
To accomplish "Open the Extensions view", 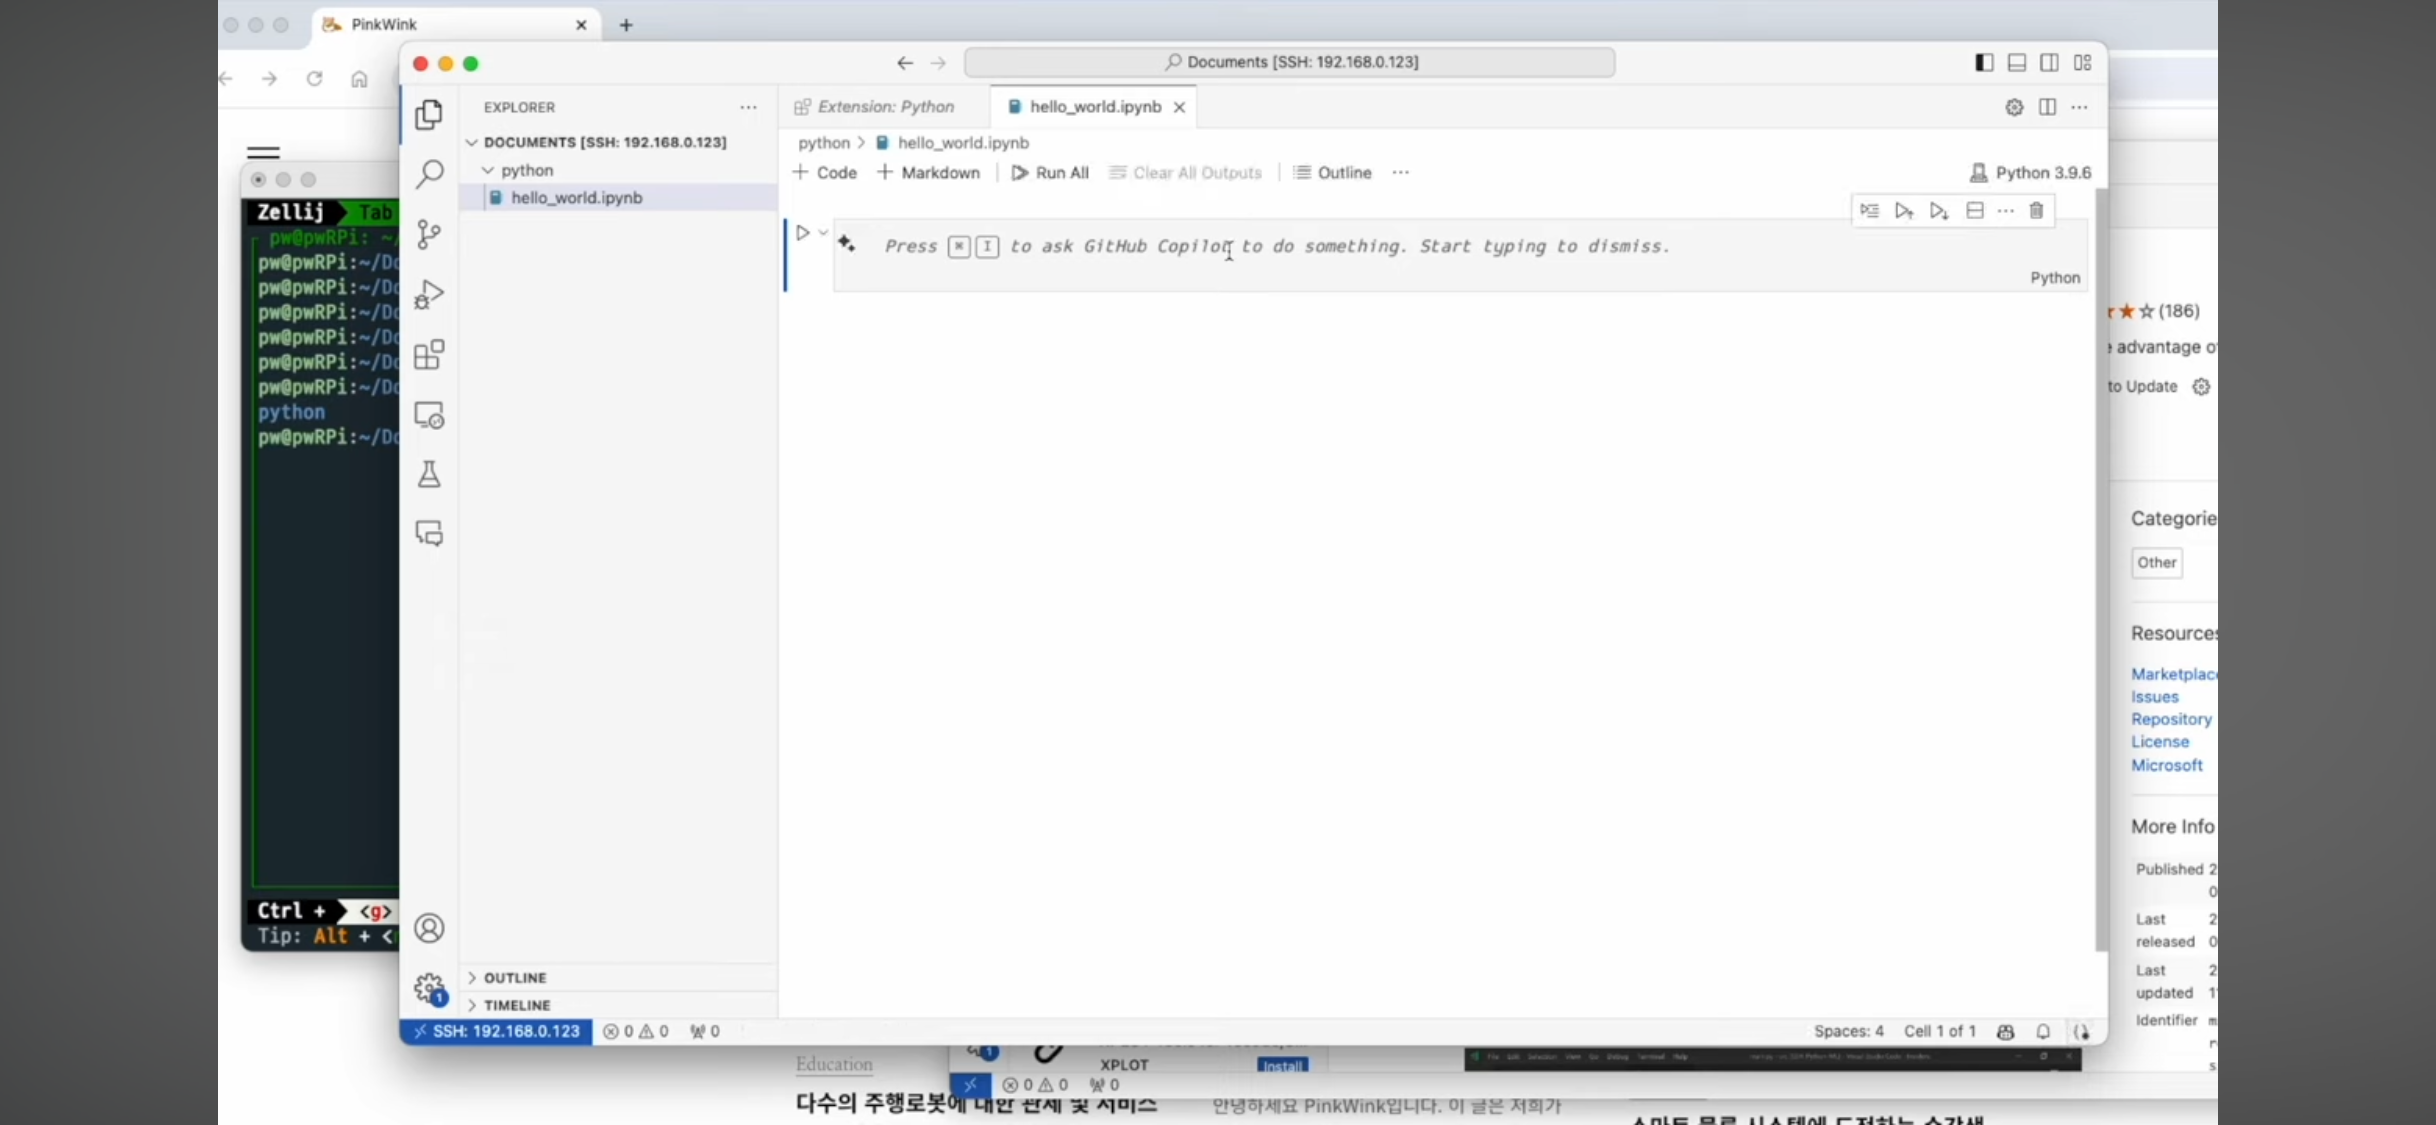I will 429,355.
